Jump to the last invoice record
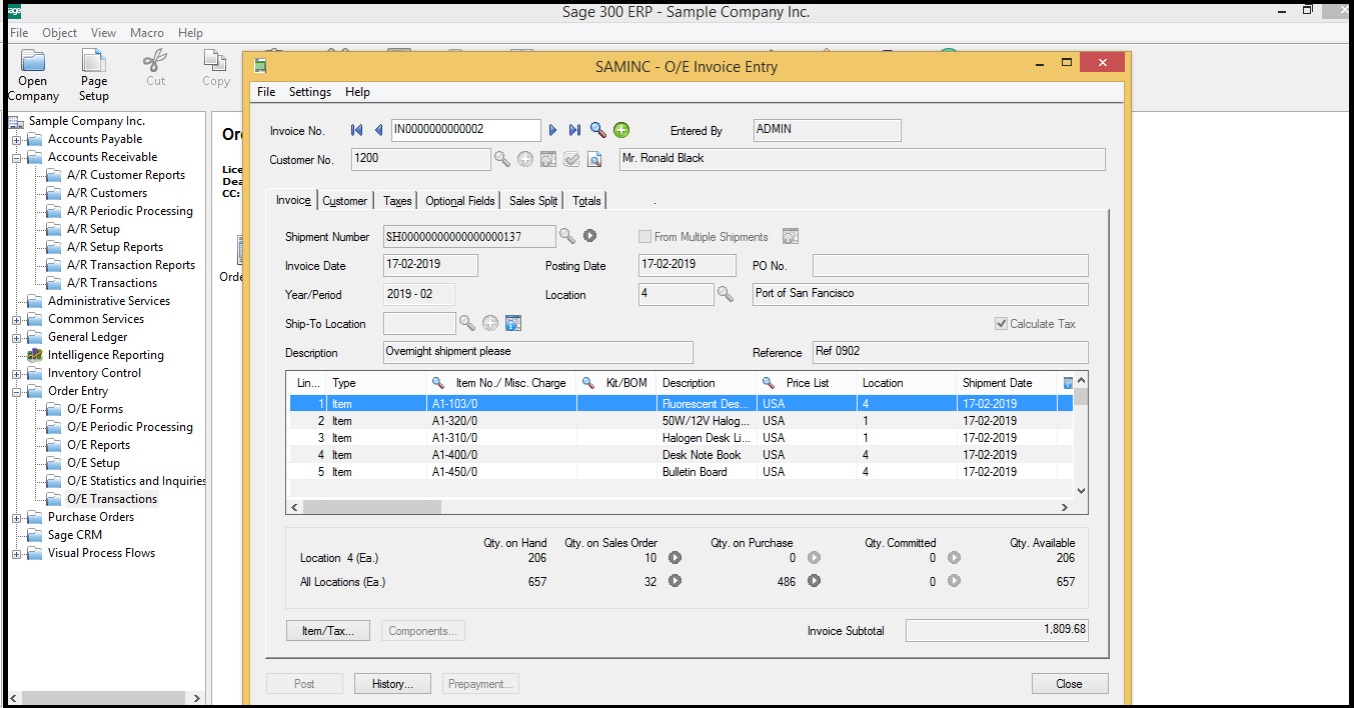1354x708 pixels. pyautogui.click(x=574, y=130)
